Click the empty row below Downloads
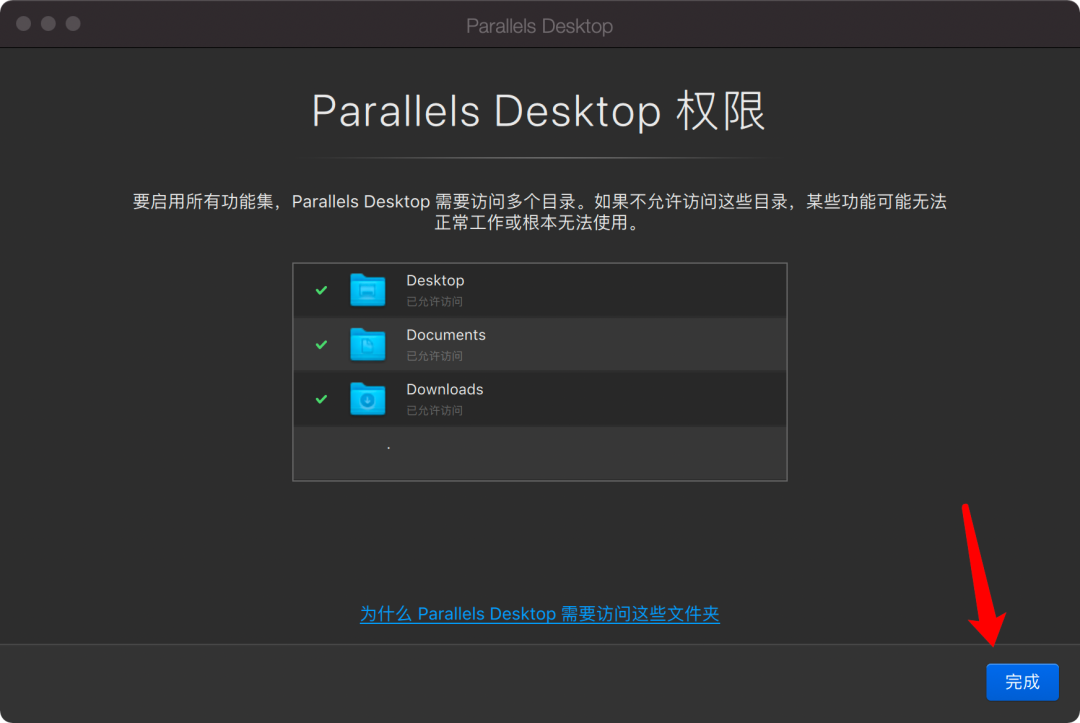Screen dimensions: 1080x723 pos(539,453)
